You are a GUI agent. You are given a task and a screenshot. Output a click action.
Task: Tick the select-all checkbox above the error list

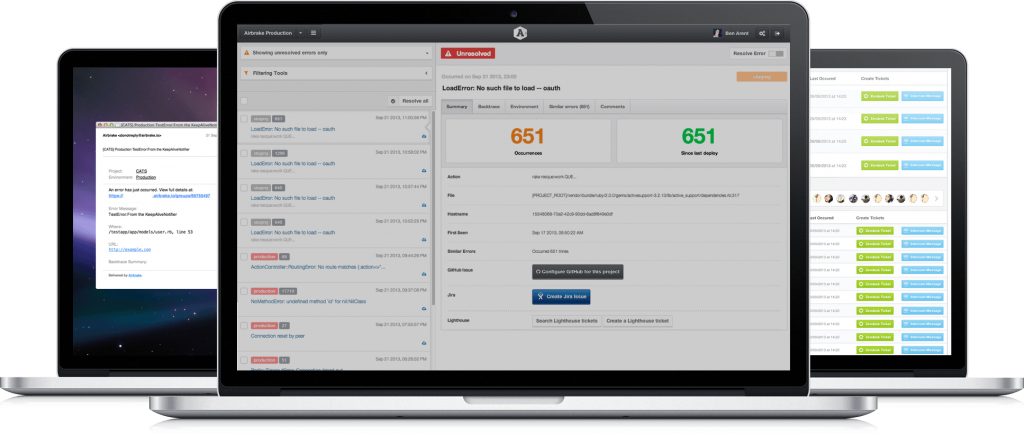(x=244, y=101)
